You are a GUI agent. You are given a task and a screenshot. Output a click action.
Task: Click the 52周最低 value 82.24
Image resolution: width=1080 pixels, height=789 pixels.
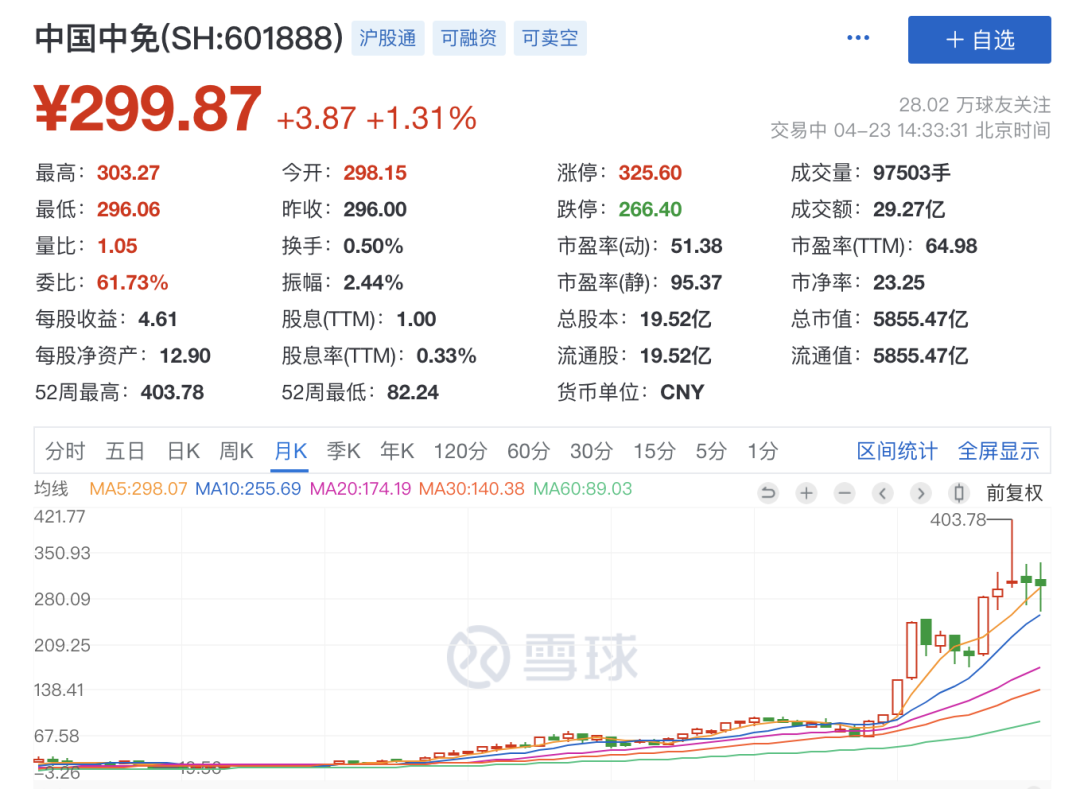pos(413,392)
